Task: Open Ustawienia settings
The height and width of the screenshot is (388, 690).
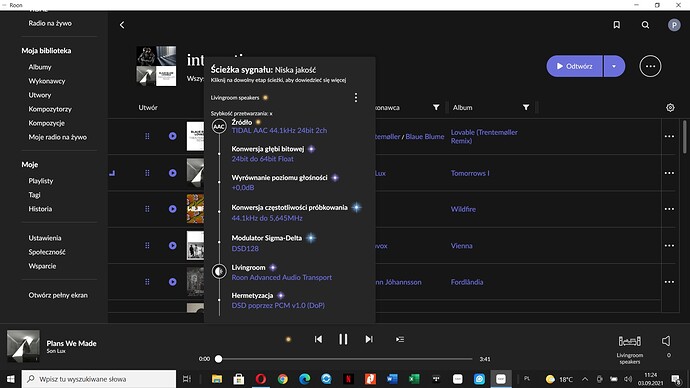Action: tap(45, 238)
